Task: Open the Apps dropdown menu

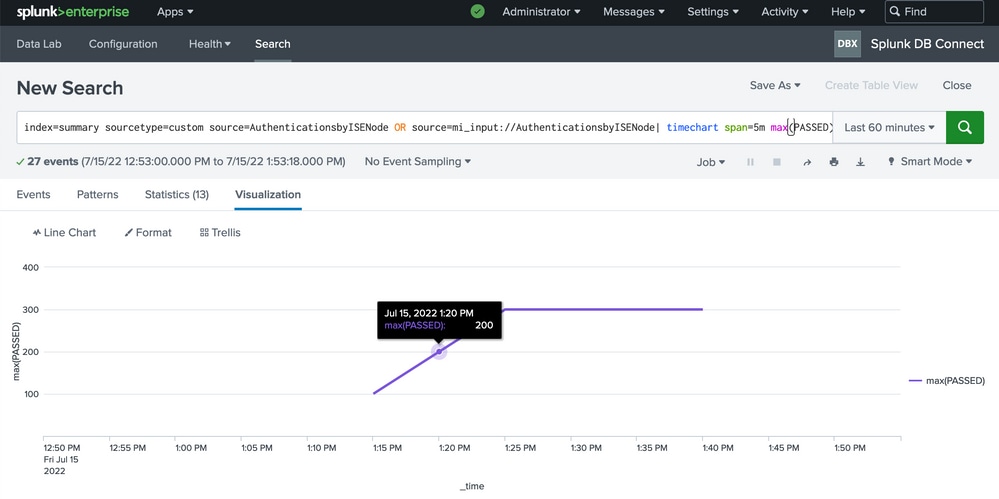Action: tap(175, 11)
